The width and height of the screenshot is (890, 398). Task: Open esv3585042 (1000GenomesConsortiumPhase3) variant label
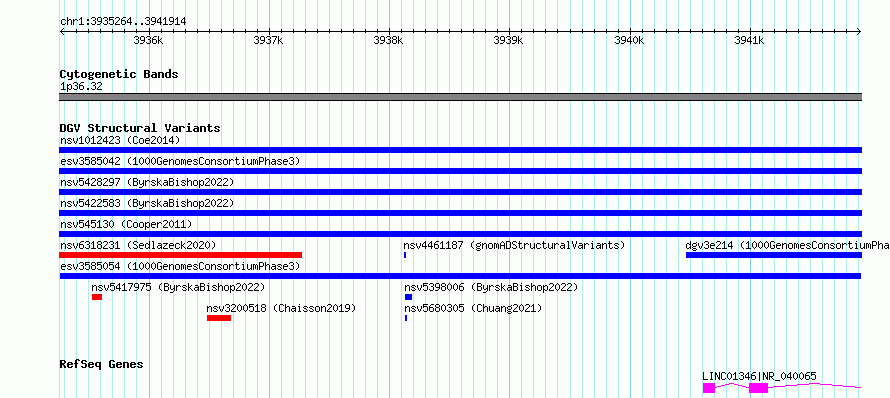180,161
